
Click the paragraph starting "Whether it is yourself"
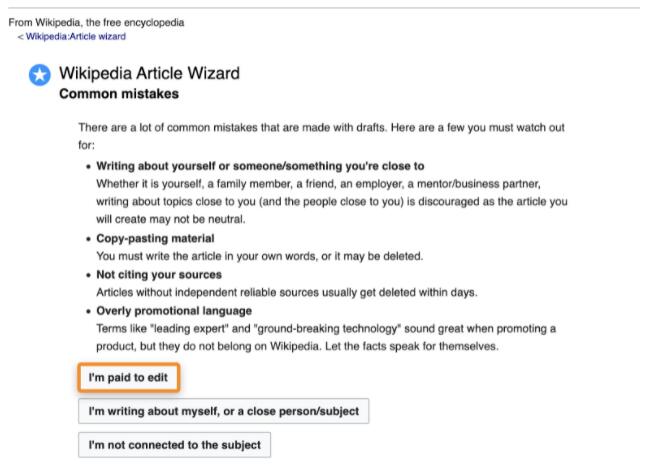332,201
